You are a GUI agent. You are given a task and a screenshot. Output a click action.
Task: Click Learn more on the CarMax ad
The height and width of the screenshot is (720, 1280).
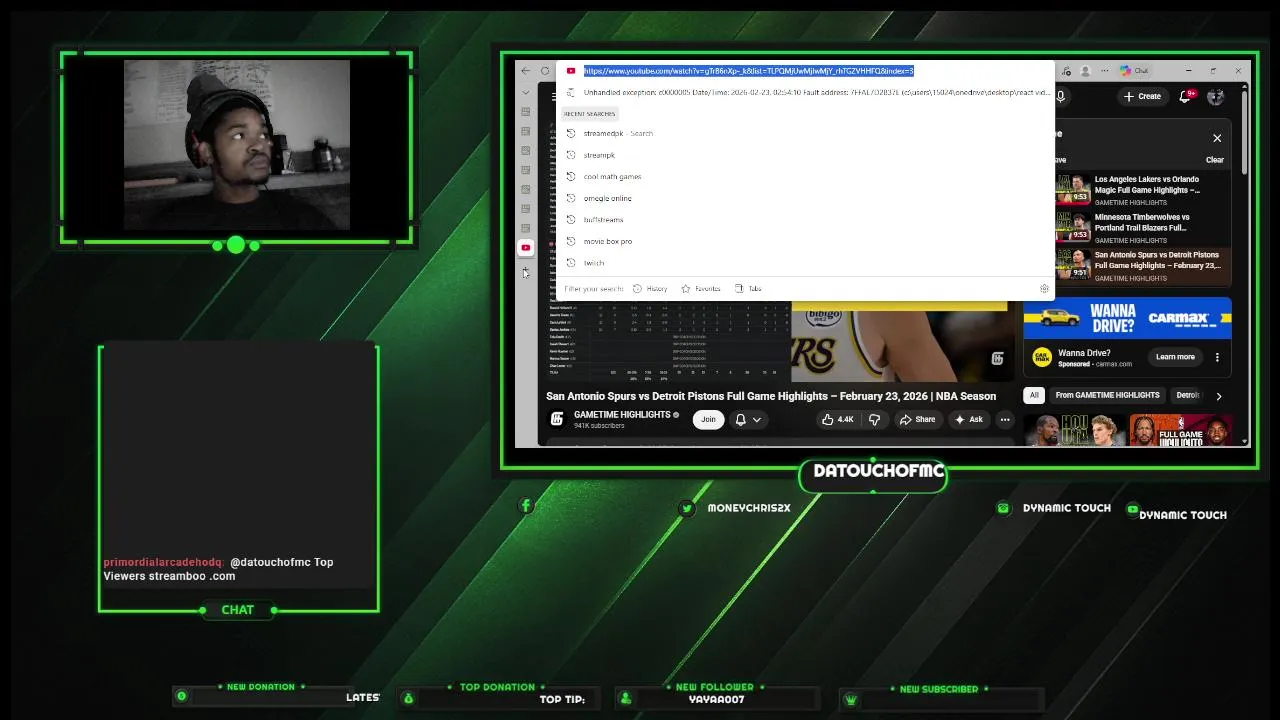click(1175, 357)
